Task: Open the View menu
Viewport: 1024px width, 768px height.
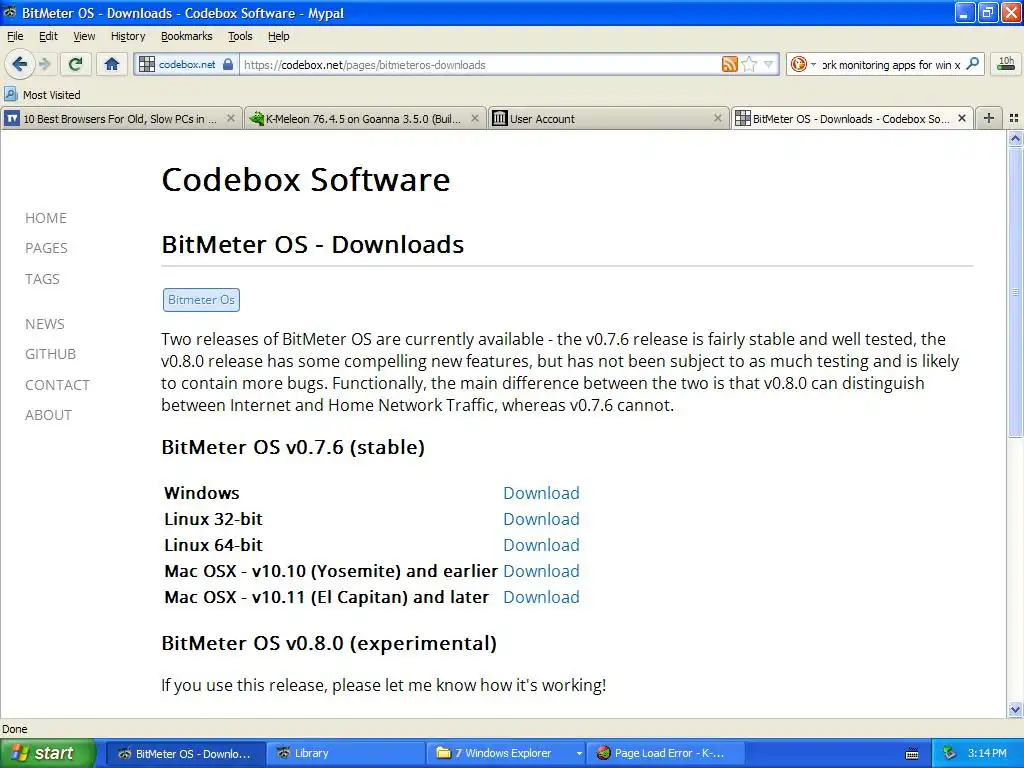Action: click(x=84, y=36)
